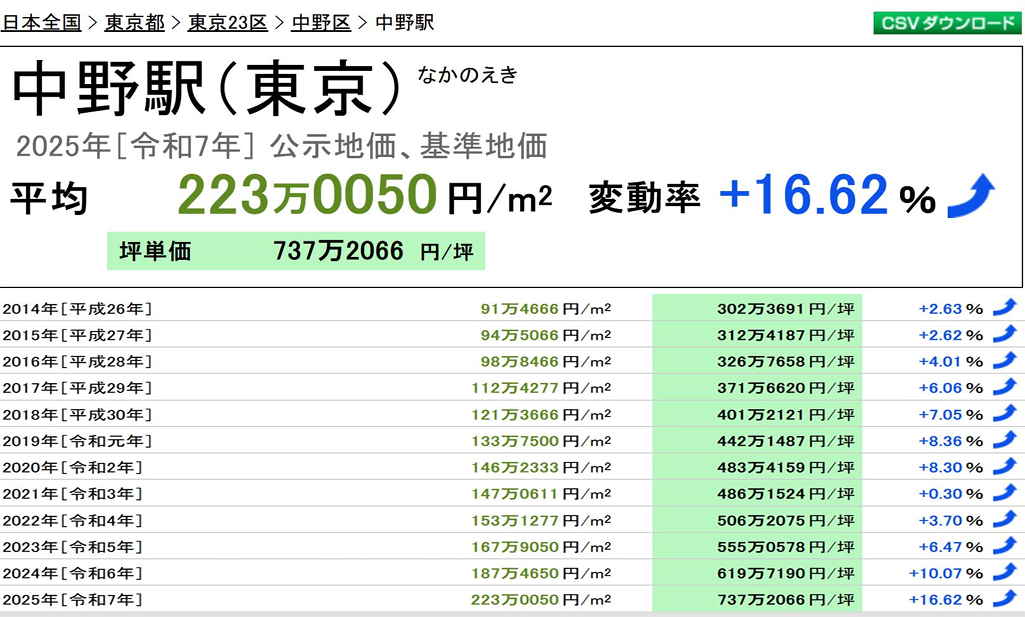
Task: Click the 442万1487 円/坪 cell
Action: tap(757, 441)
